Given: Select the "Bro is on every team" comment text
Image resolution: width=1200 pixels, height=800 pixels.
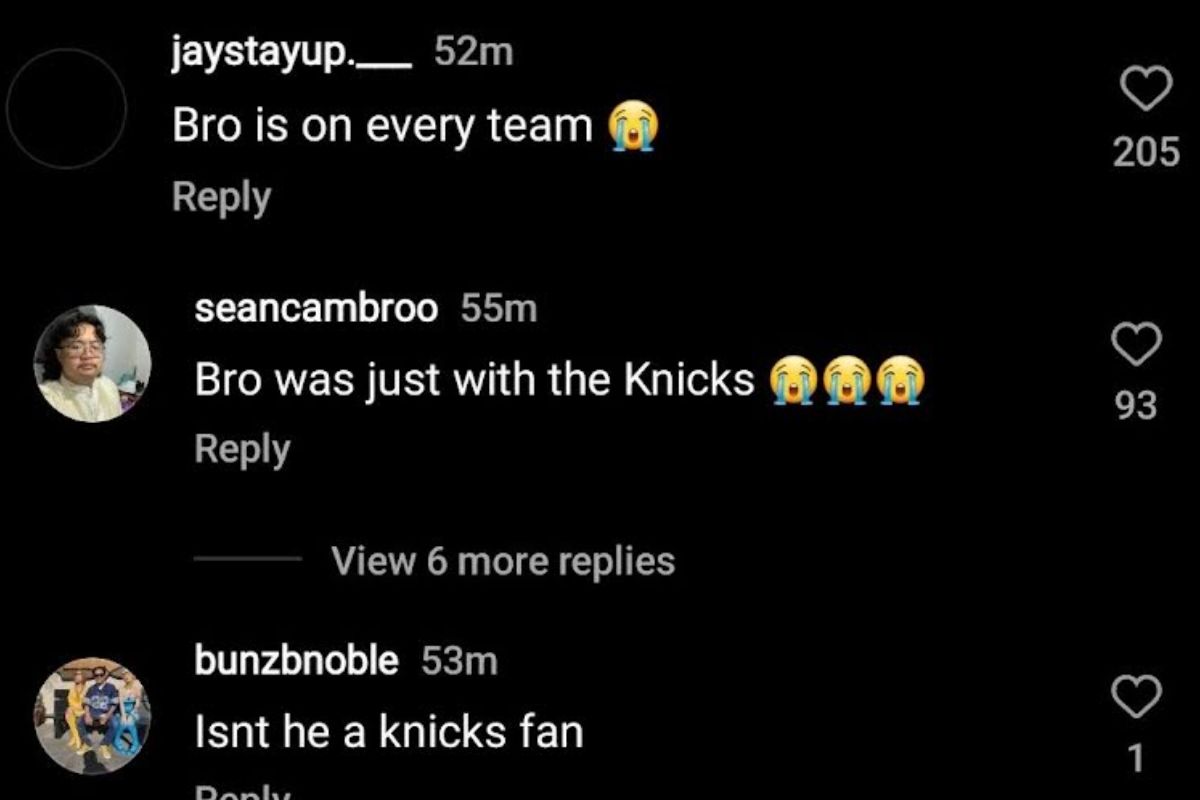Looking at the screenshot, I should (382, 126).
